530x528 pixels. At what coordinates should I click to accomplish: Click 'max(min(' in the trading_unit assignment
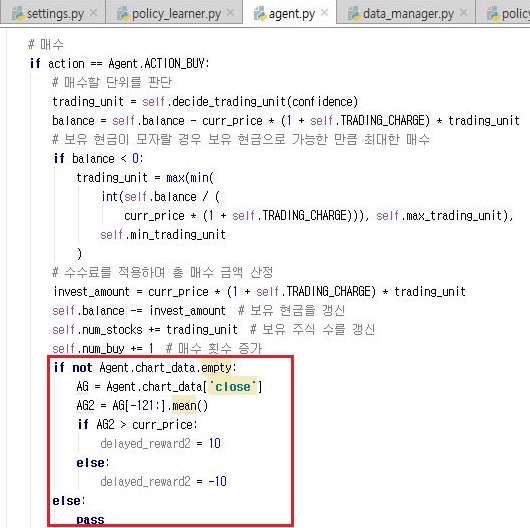point(190,177)
